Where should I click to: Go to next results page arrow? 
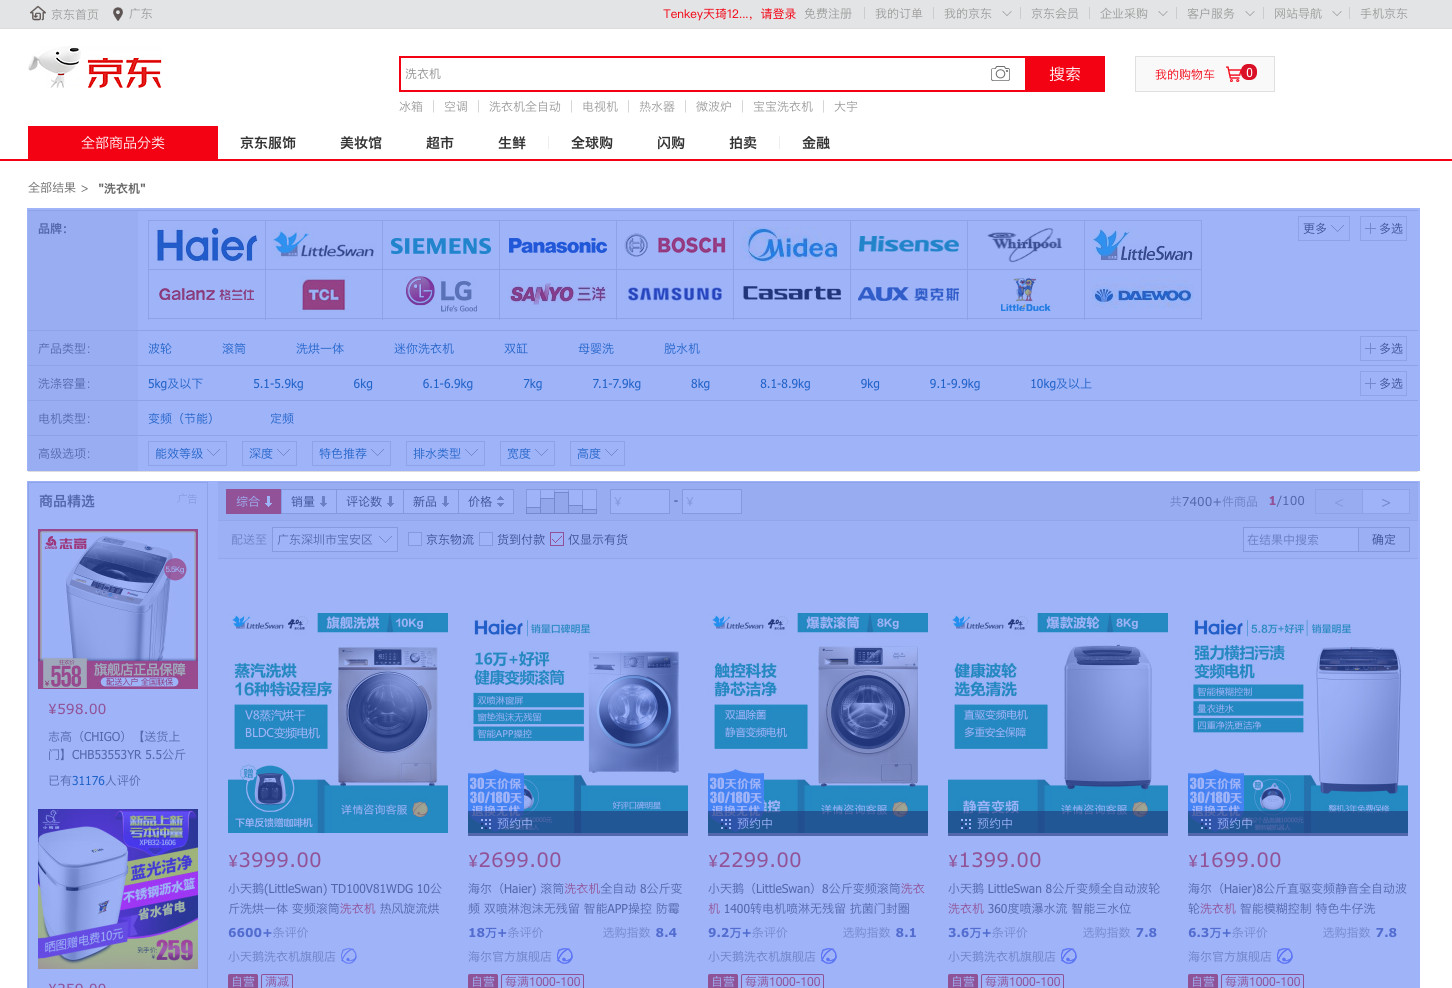click(1385, 501)
